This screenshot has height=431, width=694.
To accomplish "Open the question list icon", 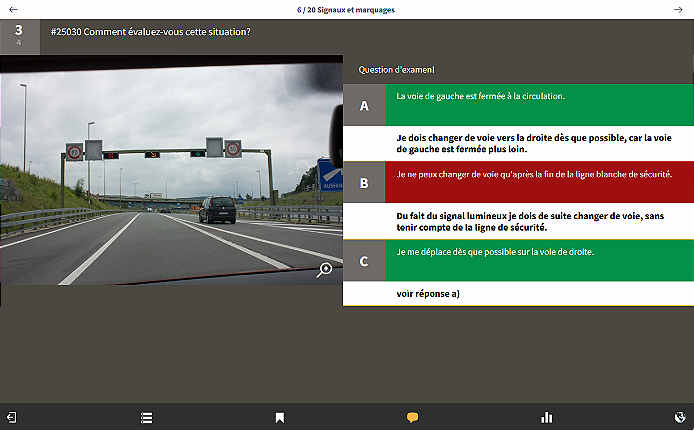I will point(146,417).
